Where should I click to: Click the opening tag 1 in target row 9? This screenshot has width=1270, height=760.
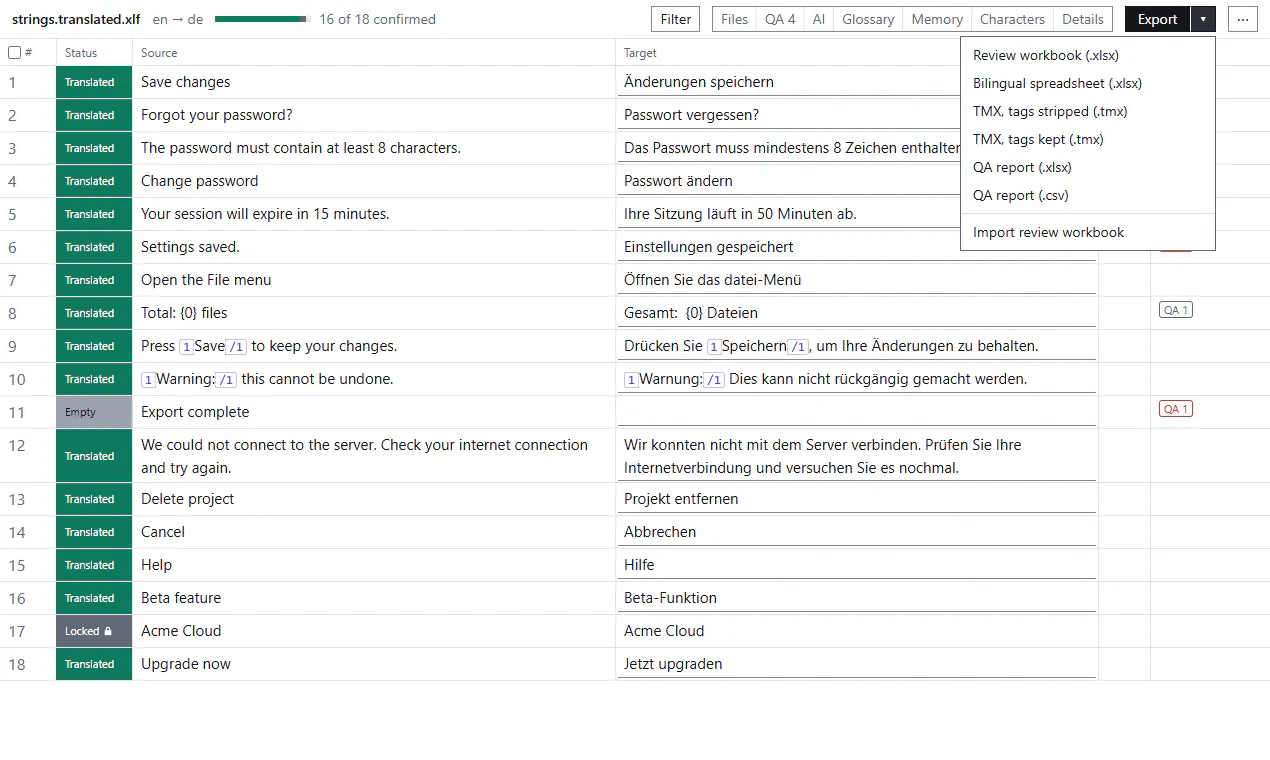coord(714,347)
